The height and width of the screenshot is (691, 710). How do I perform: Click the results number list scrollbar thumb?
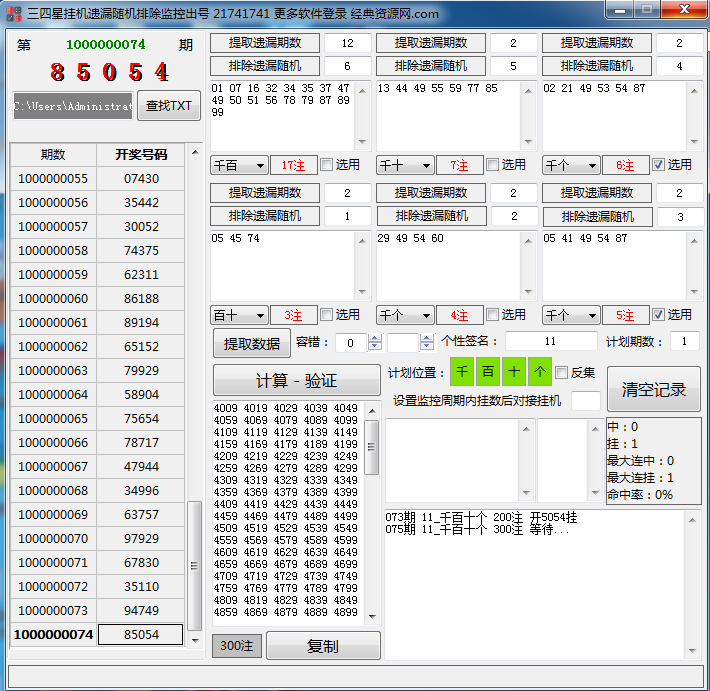(372, 447)
